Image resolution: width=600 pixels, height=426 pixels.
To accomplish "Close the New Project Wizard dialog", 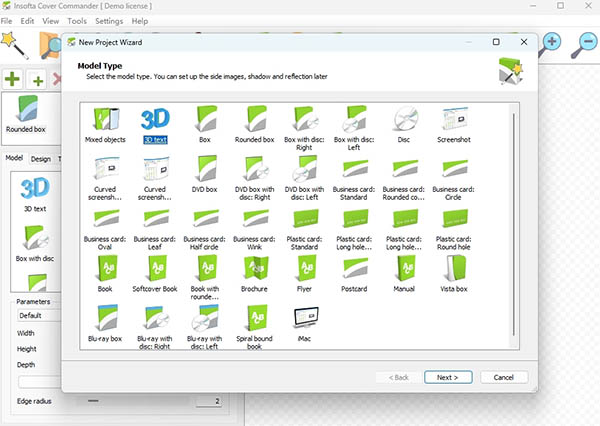I will [x=524, y=42].
